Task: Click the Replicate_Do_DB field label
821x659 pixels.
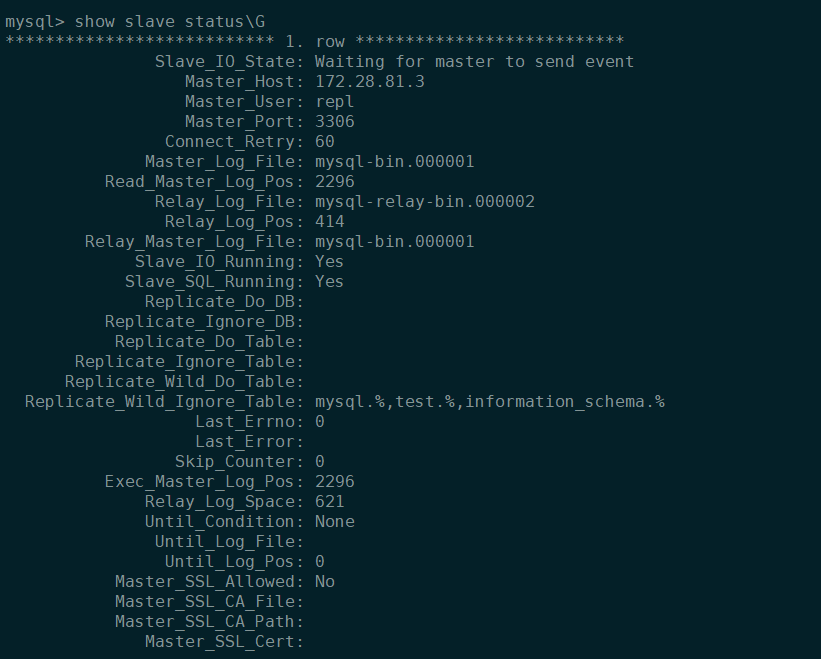Action: (224, 301)
